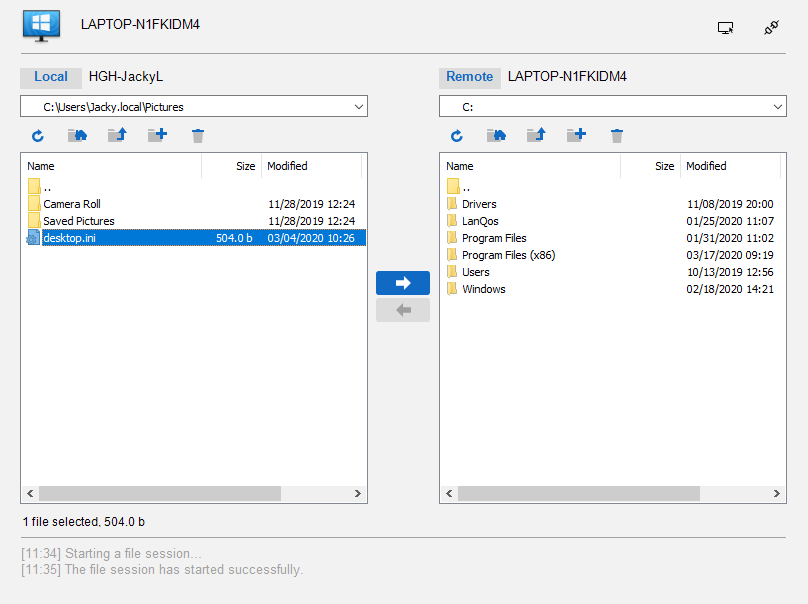808x604 pixels.
Task: Delete selected item in Remote pane
Action: tap(617, 136)
